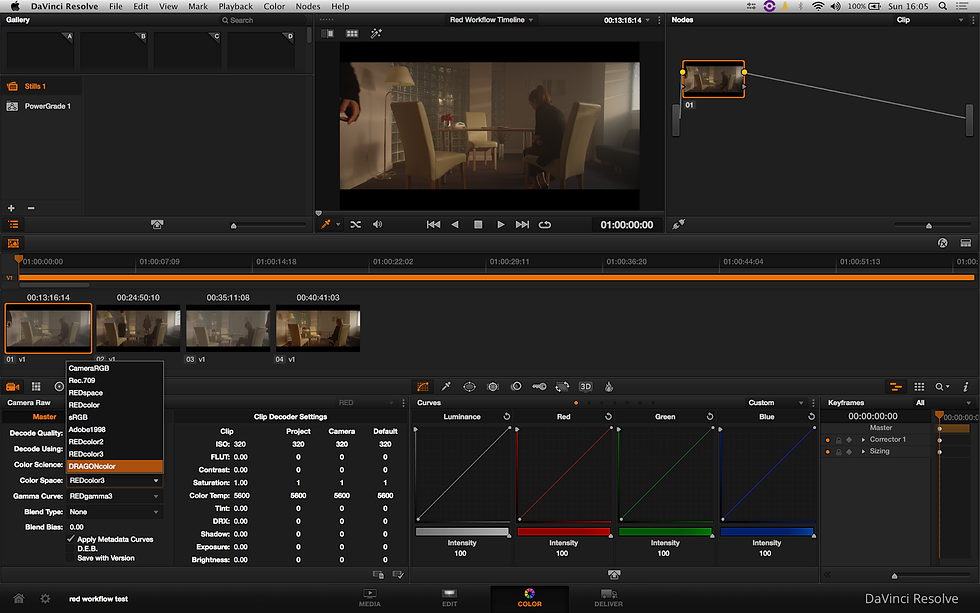Click the viewer magic wand enhance icon
980x613 pixels.
(x=376, y=33)
